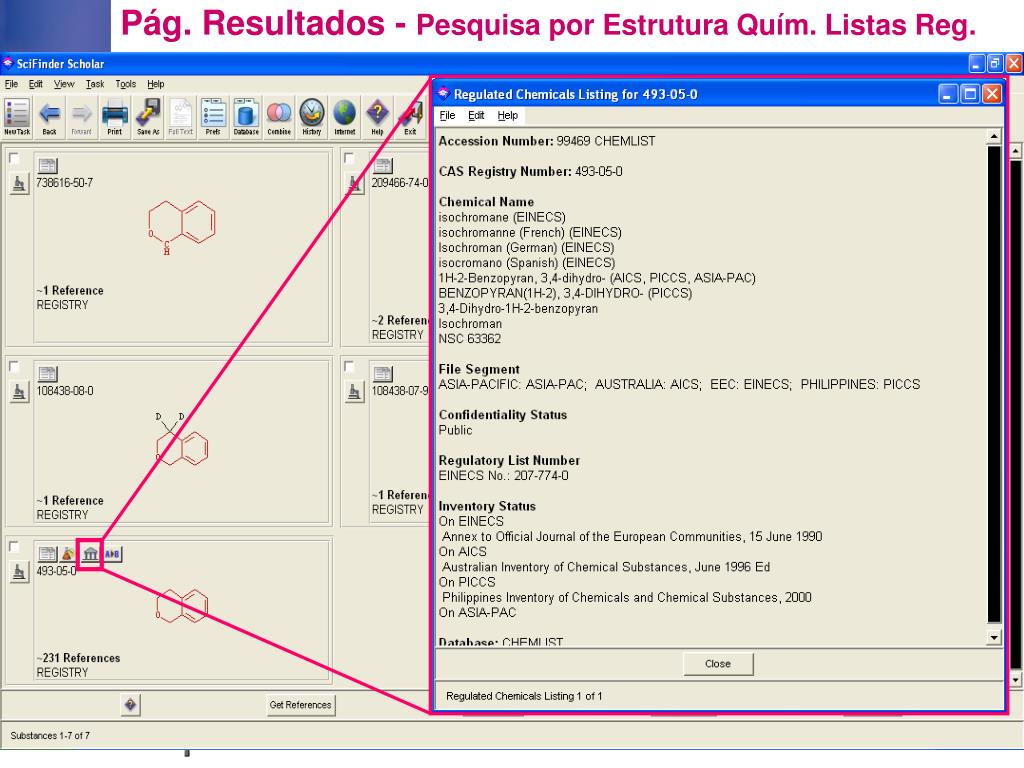Click the Print toolbar icon
The width and height of the screenshot is (1024, 768).
[115, 116]
